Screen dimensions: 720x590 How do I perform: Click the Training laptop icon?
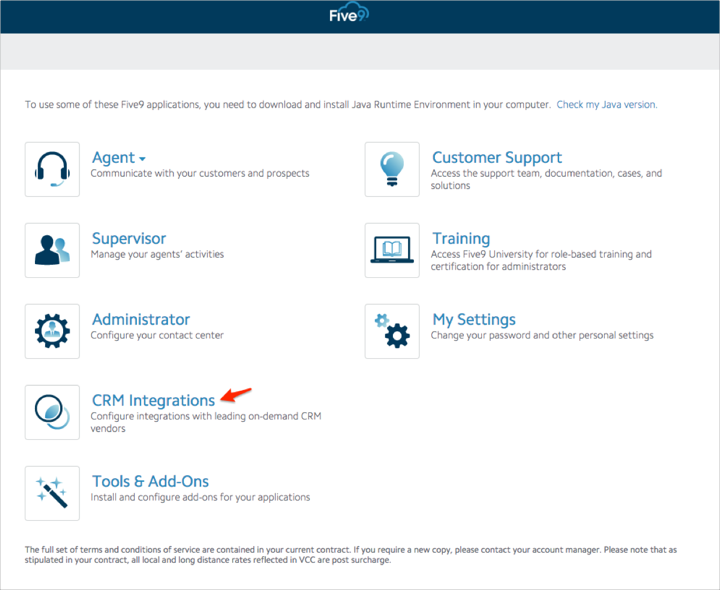[x=392, y=250]
